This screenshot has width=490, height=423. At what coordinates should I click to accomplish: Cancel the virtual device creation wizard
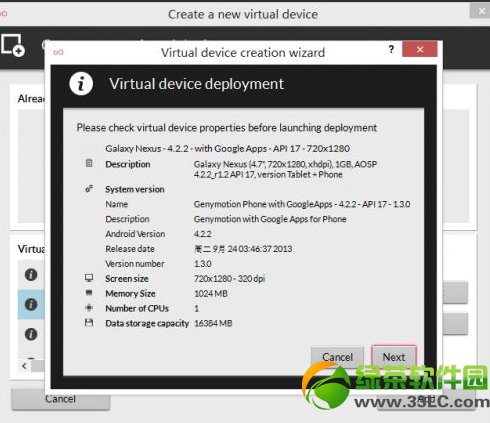click(337, 357)
